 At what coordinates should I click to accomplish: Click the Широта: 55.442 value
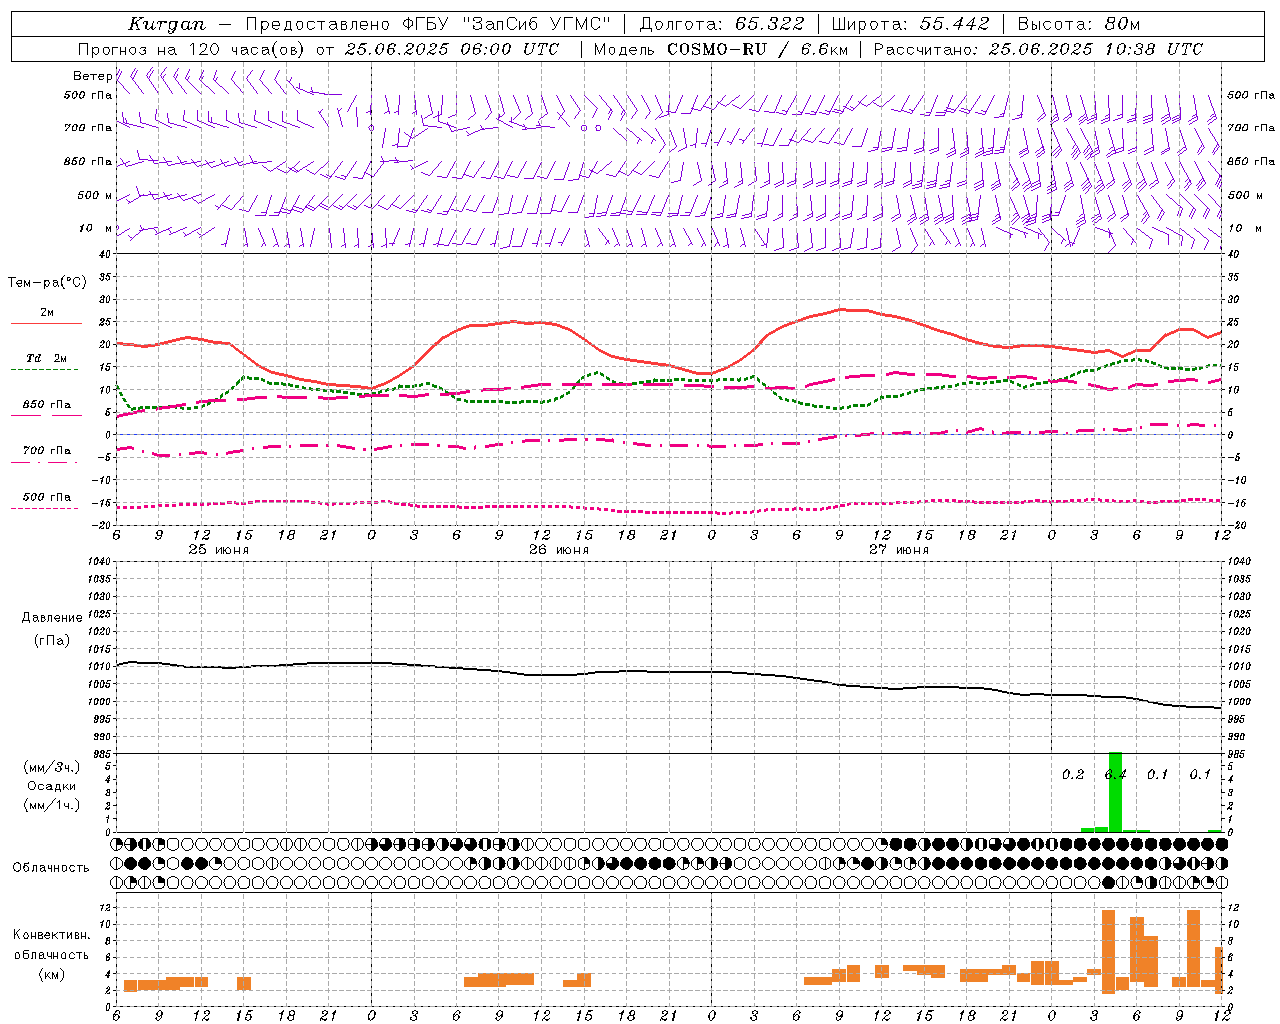point(911,24)
